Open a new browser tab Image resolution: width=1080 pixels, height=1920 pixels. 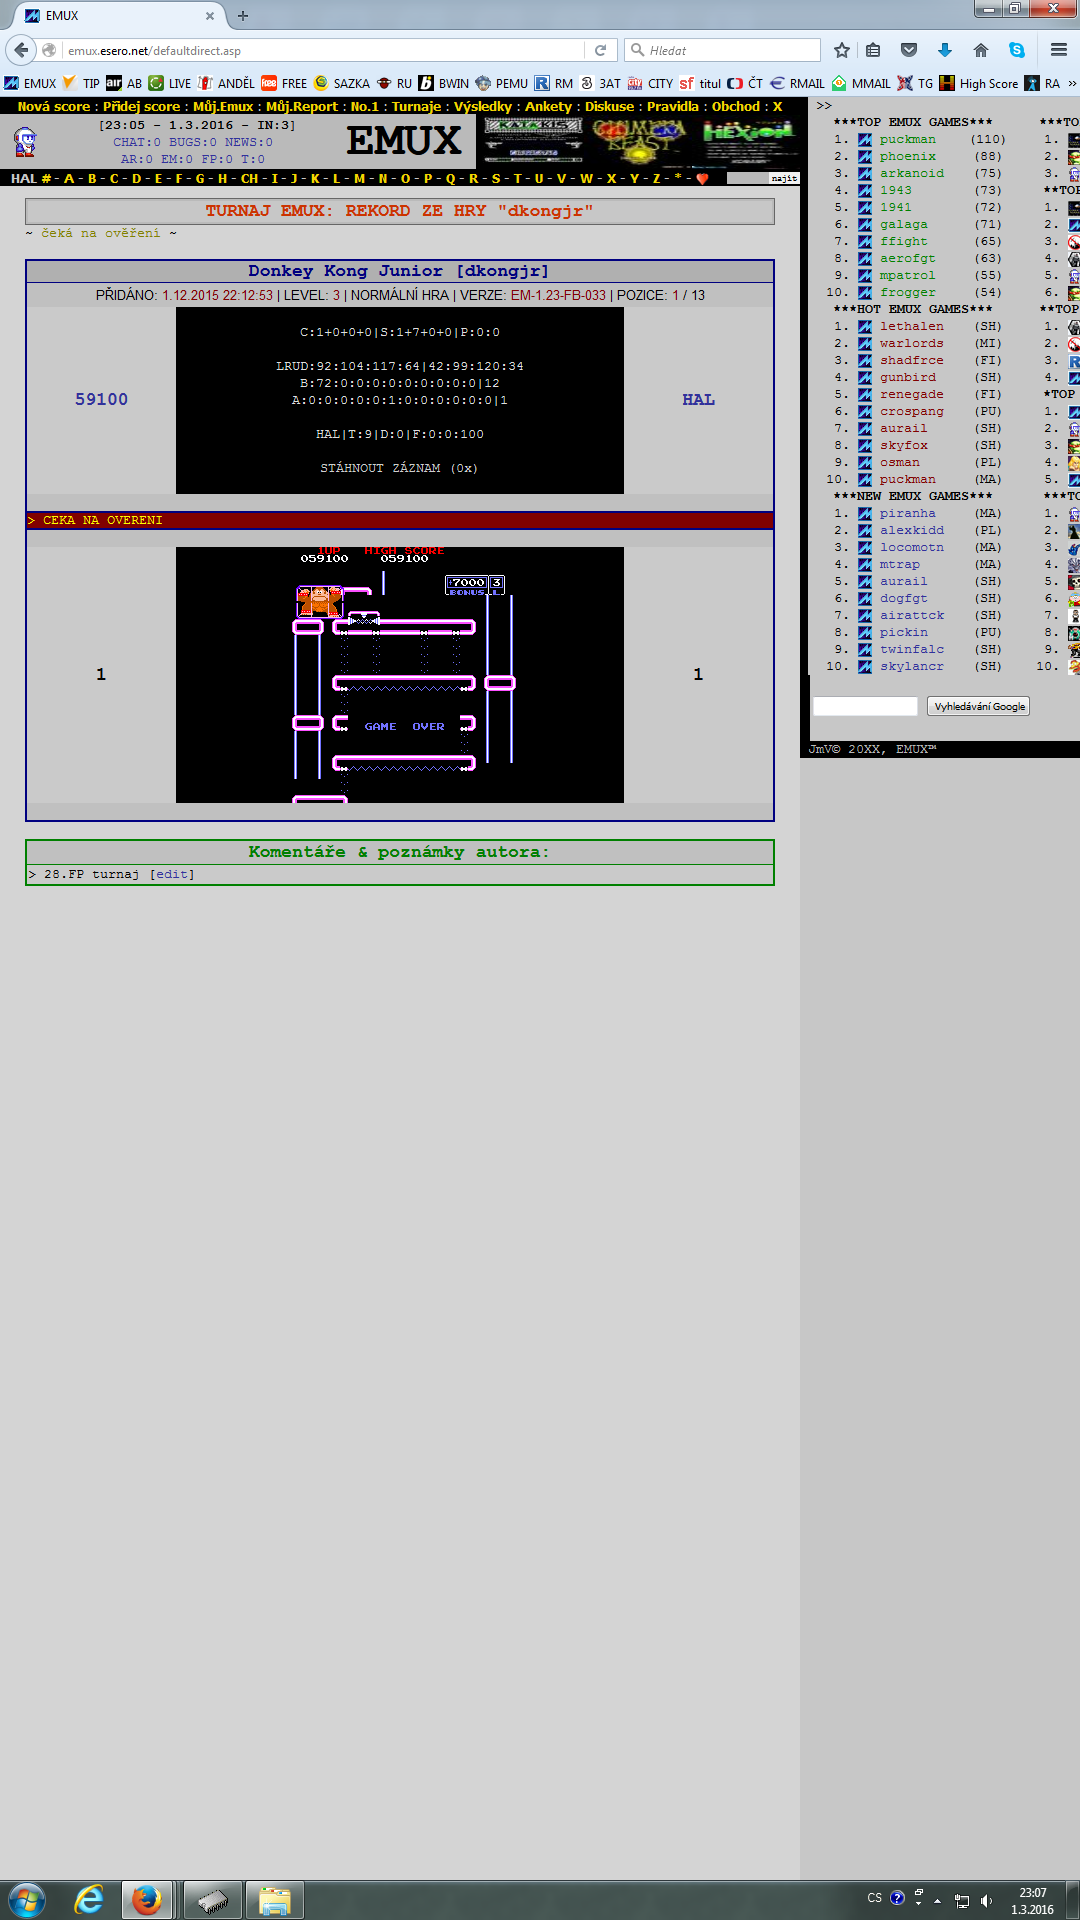(243, 16)
